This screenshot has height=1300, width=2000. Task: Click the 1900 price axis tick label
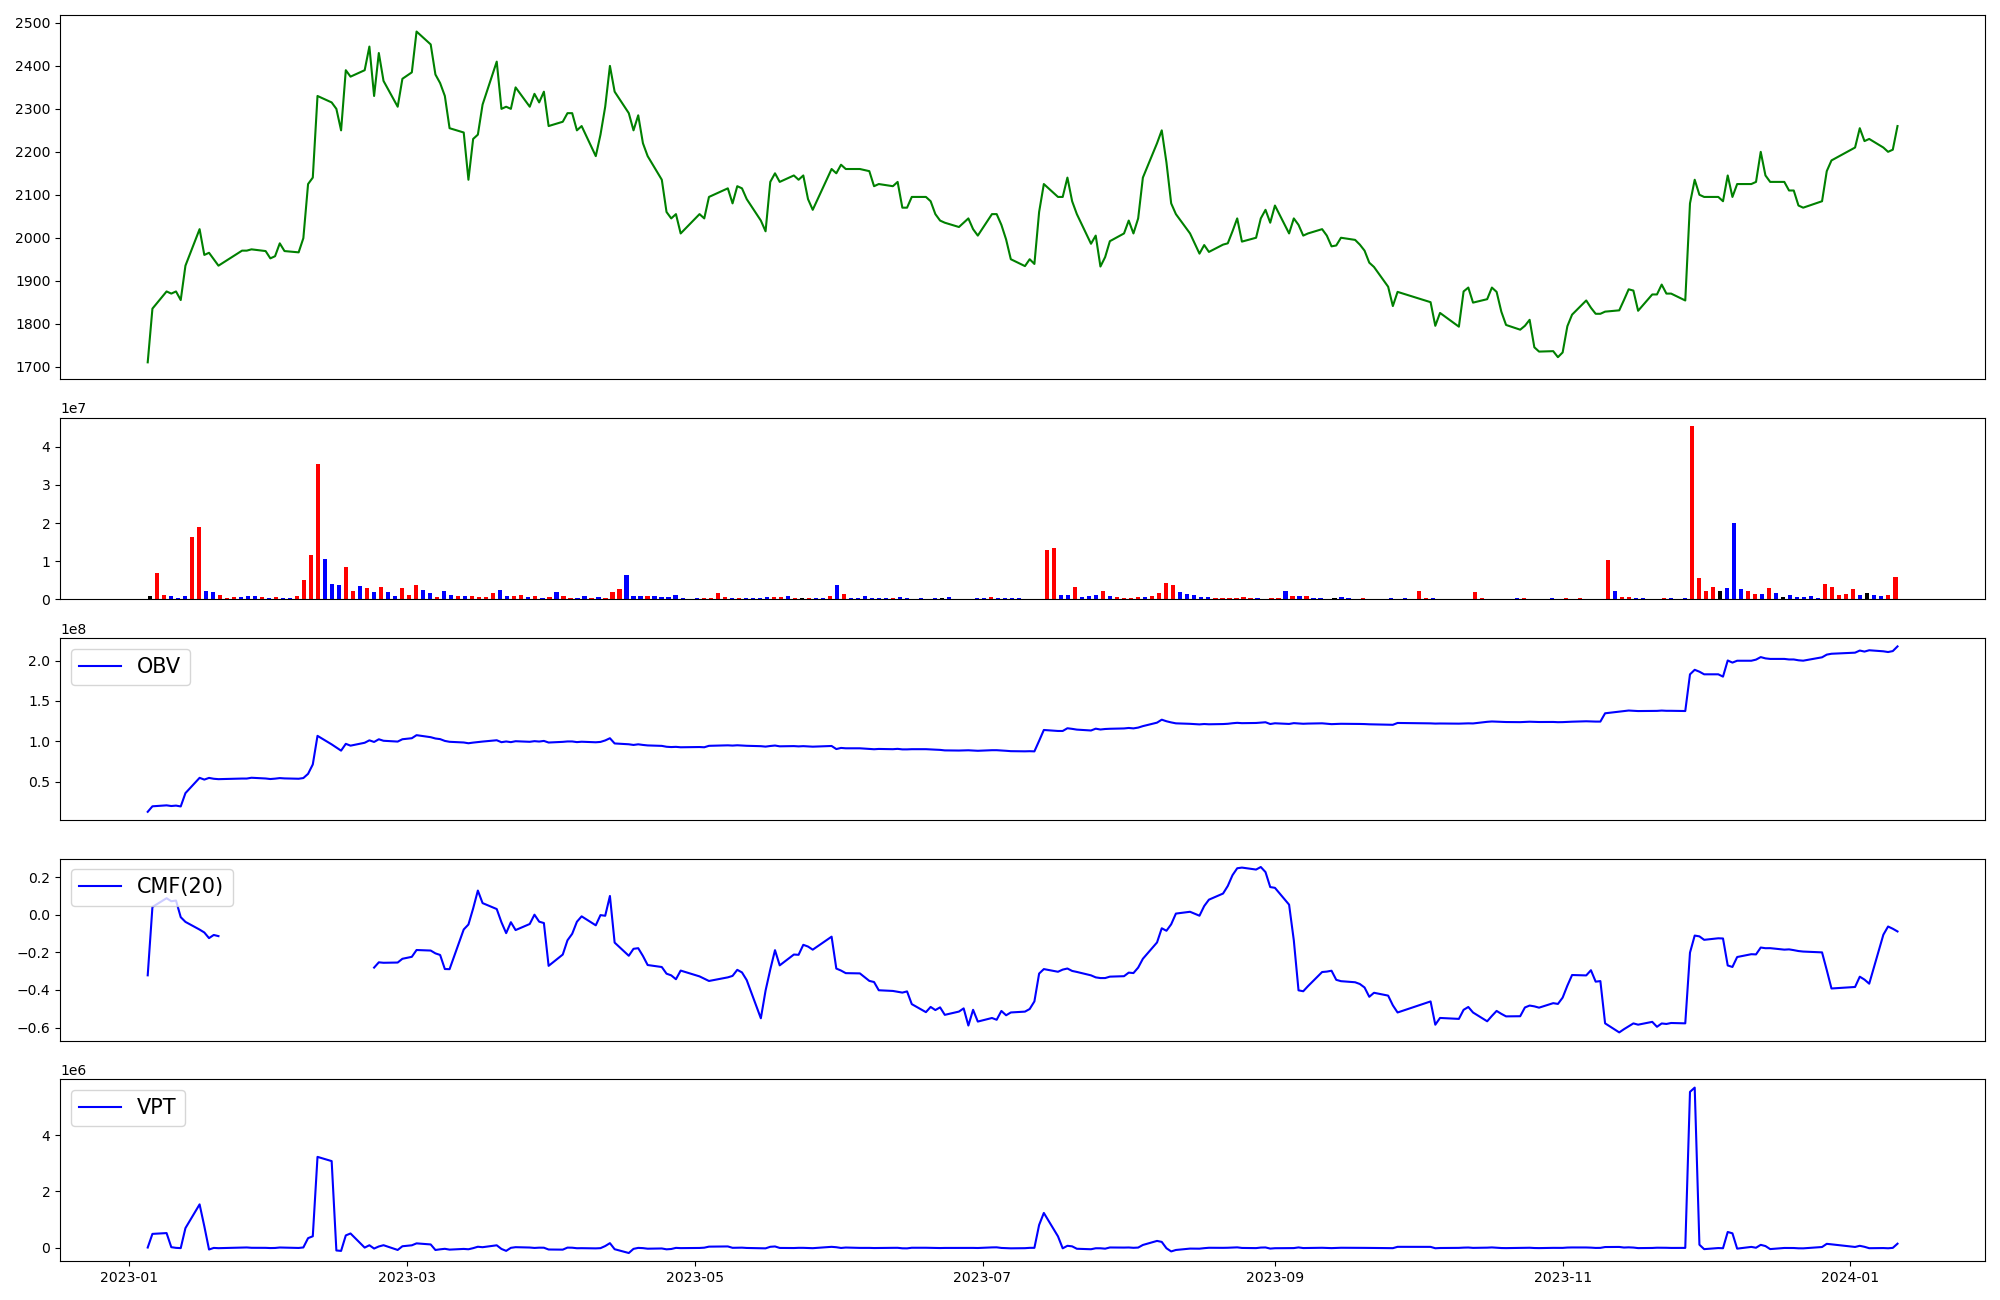pos(32,281)
